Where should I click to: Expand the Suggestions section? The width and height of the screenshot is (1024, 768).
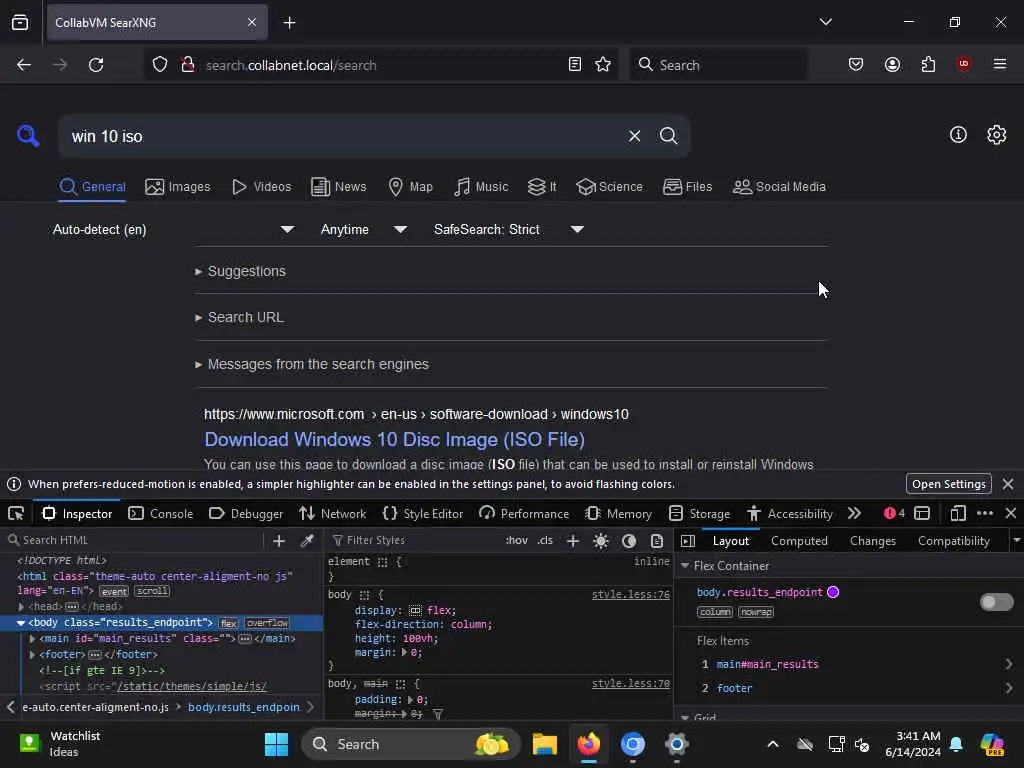(x=240, y=271)
